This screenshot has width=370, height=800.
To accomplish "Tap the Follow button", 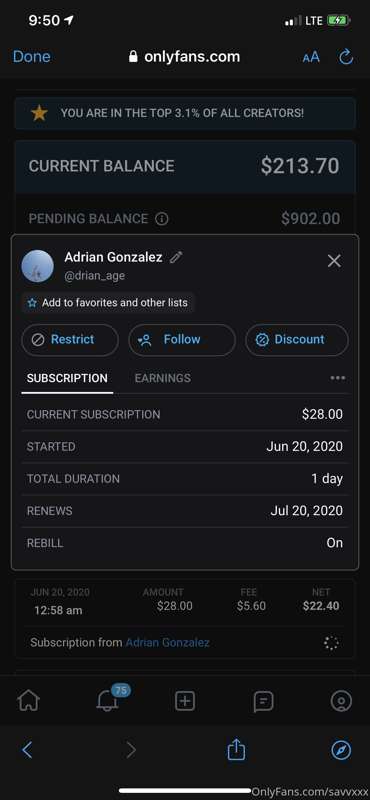I will pyautogui.click(x=182, y=340).
